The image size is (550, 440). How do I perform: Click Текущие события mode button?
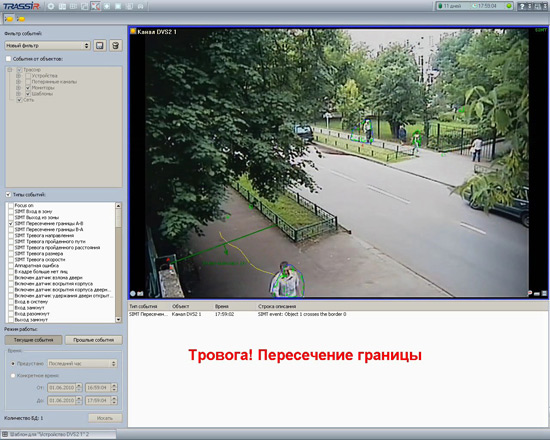click(x=33, y=340)
